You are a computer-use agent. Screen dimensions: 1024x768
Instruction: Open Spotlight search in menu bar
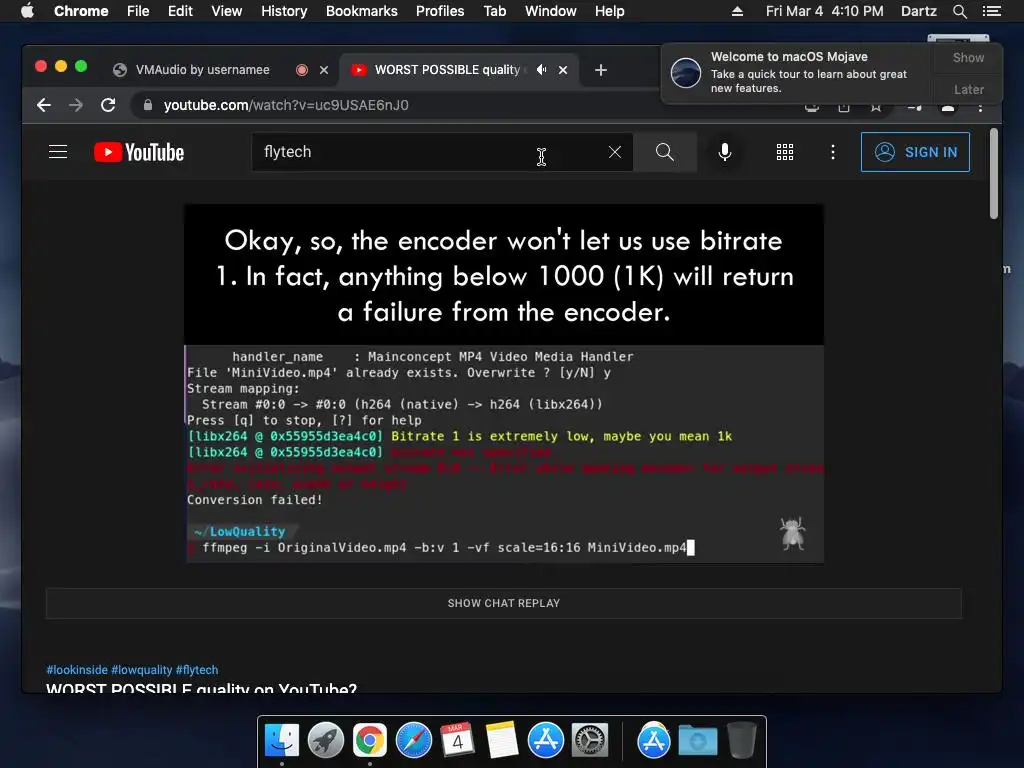coord(960,11)
